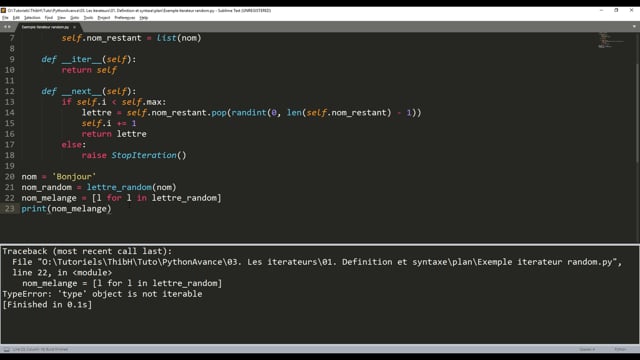The image size is (640, 360).
Task: Click the 'if self.i < self.max:' line
Action: click(114, 102)
